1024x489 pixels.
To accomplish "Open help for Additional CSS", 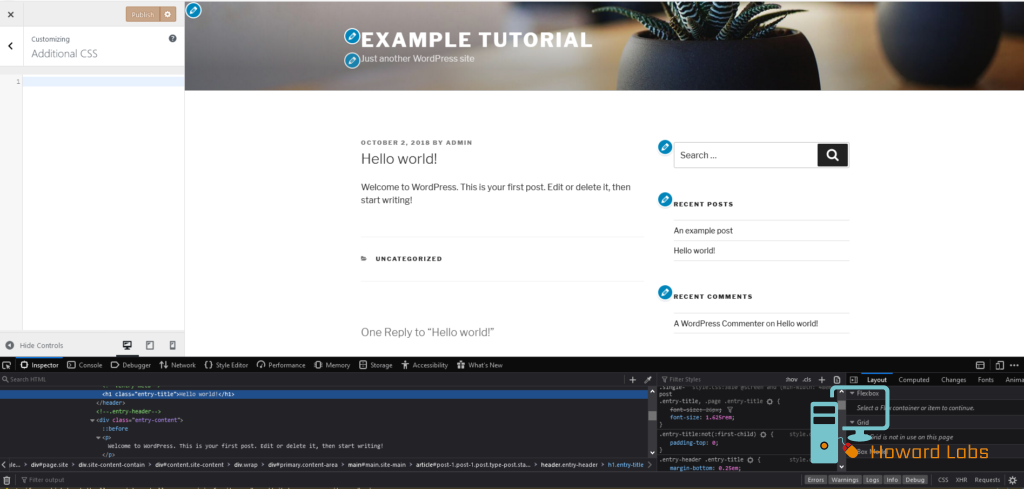I will pos(172,39).
